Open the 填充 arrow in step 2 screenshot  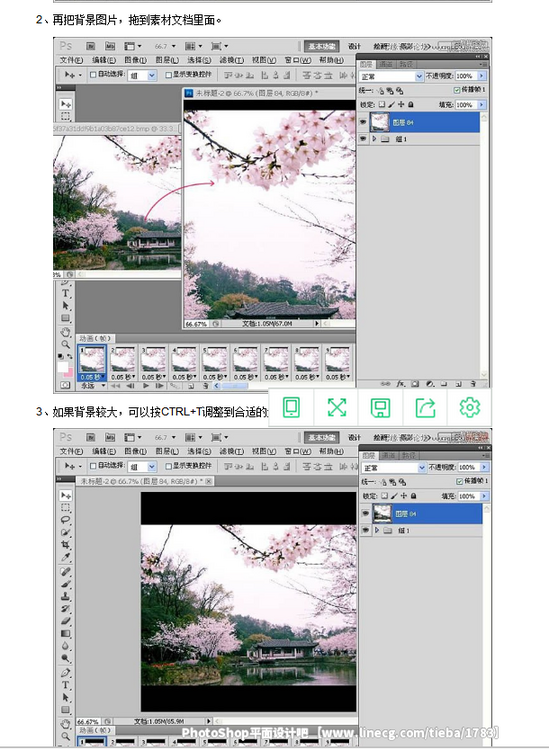tap(482, 104)
